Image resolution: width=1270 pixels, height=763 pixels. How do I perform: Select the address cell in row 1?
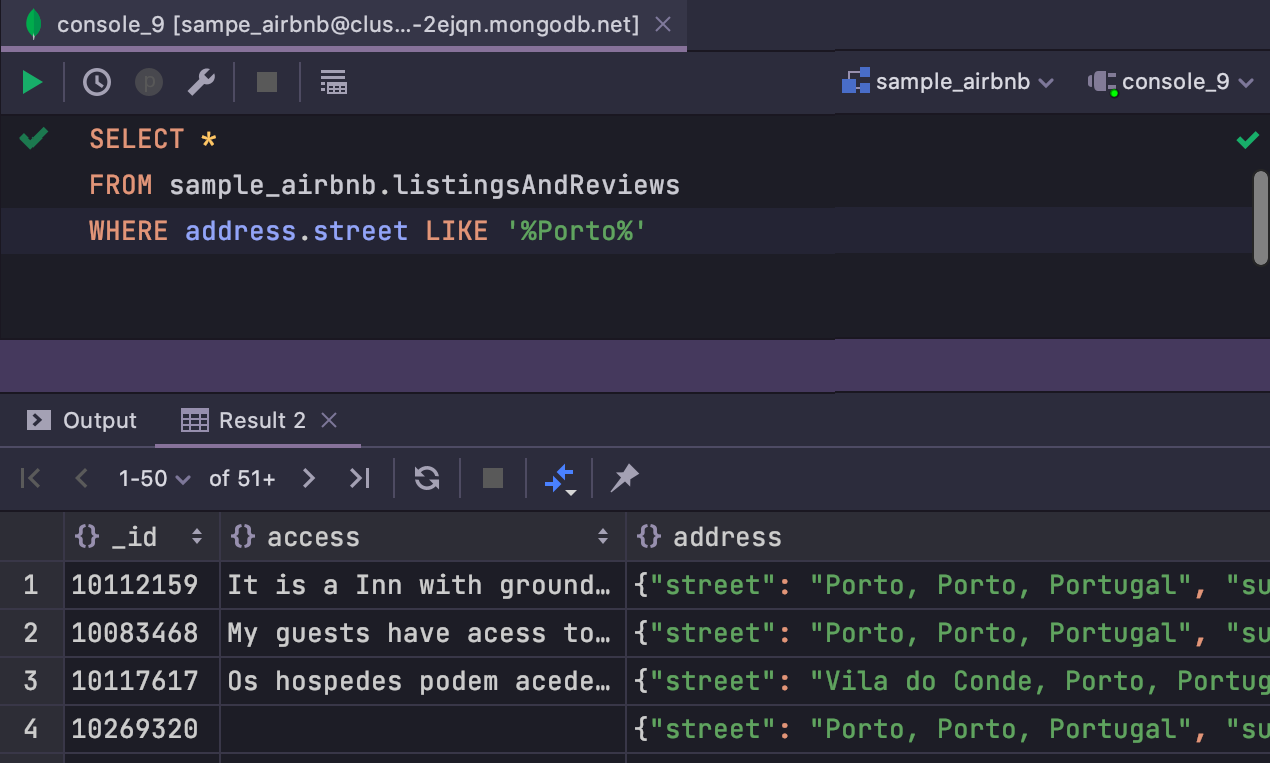coord(948,585)
